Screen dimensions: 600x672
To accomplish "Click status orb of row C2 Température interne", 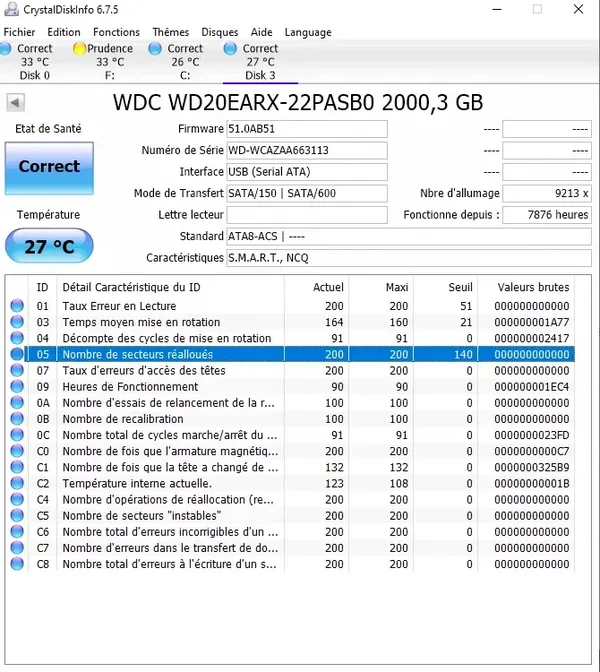I will pyautogui.click(x=17, y=483).
